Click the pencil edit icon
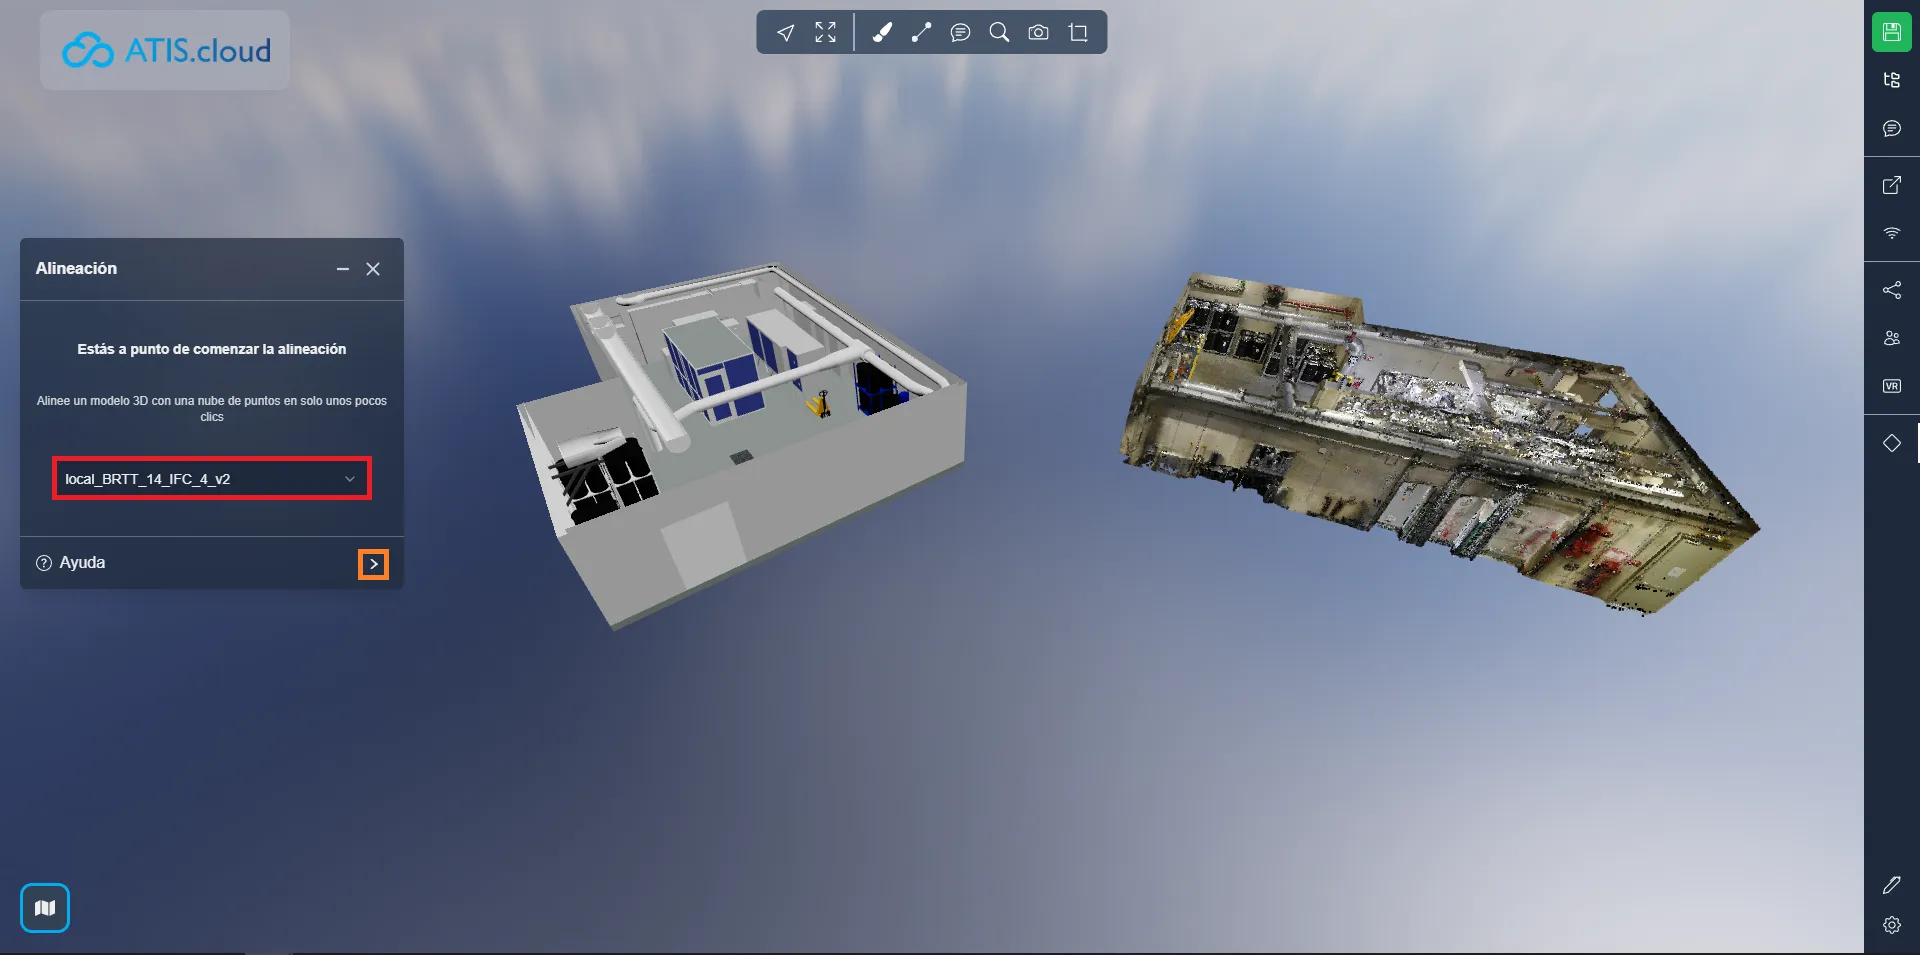 tap(1891, 885)
